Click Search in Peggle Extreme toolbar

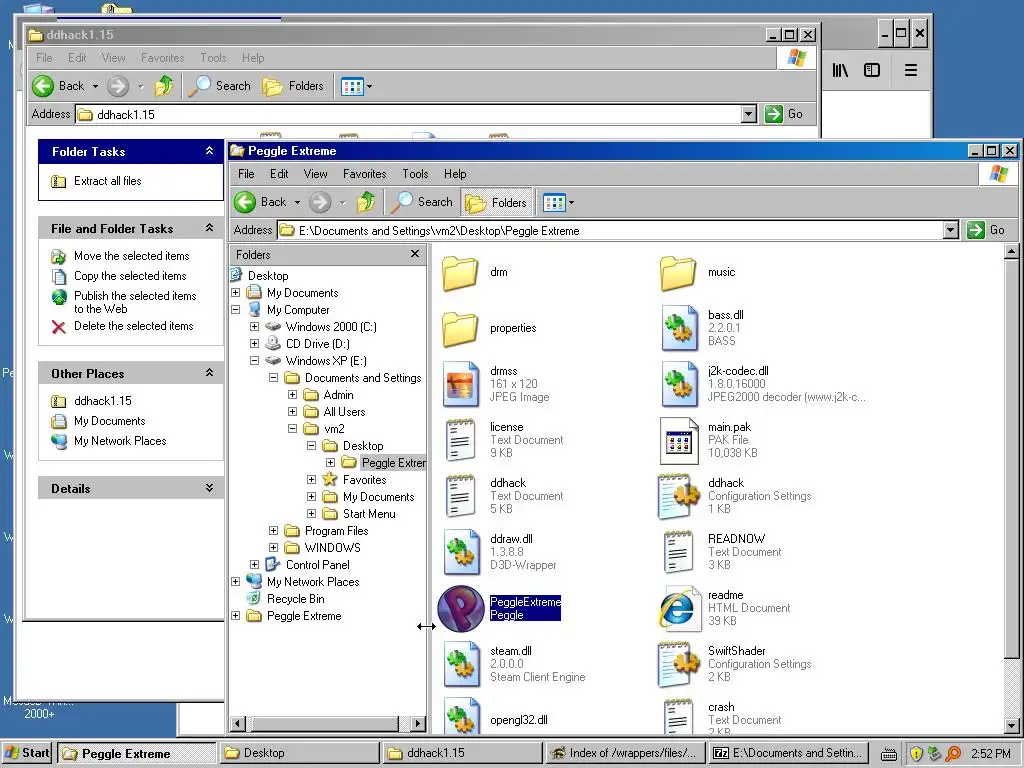[x=421, y=202]
